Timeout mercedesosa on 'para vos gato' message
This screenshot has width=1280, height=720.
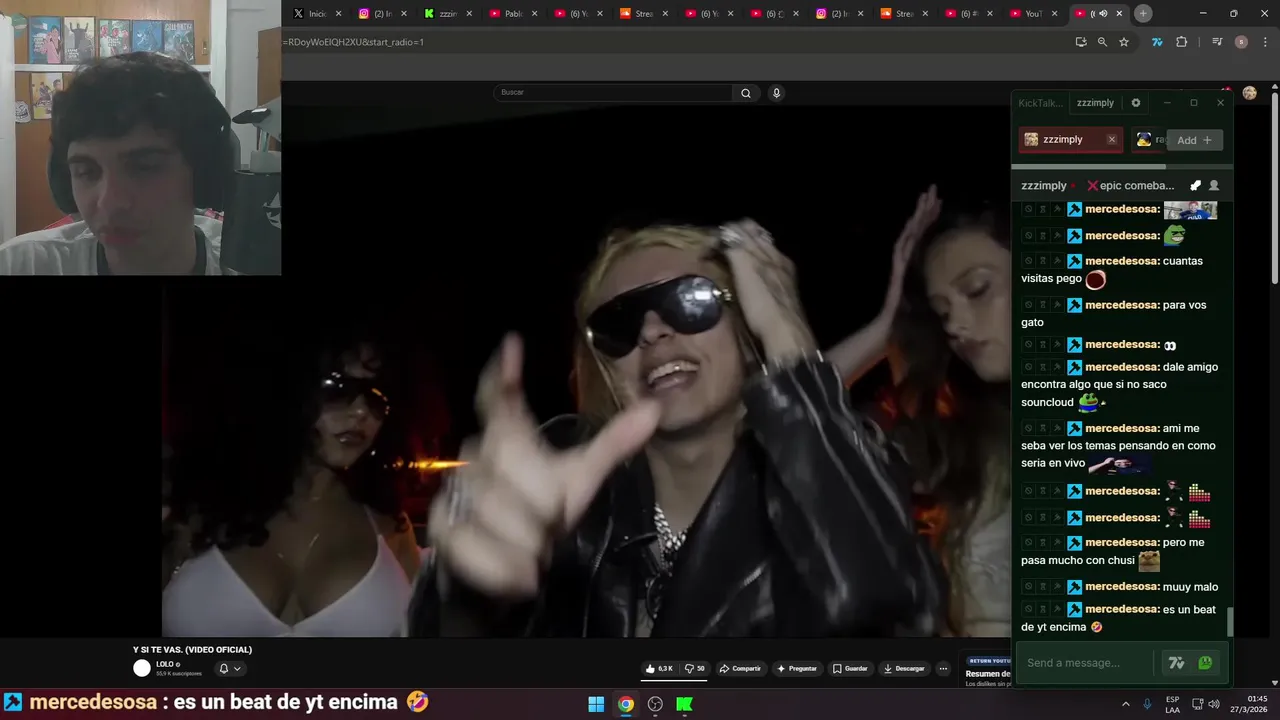[x=1042, y=305]
